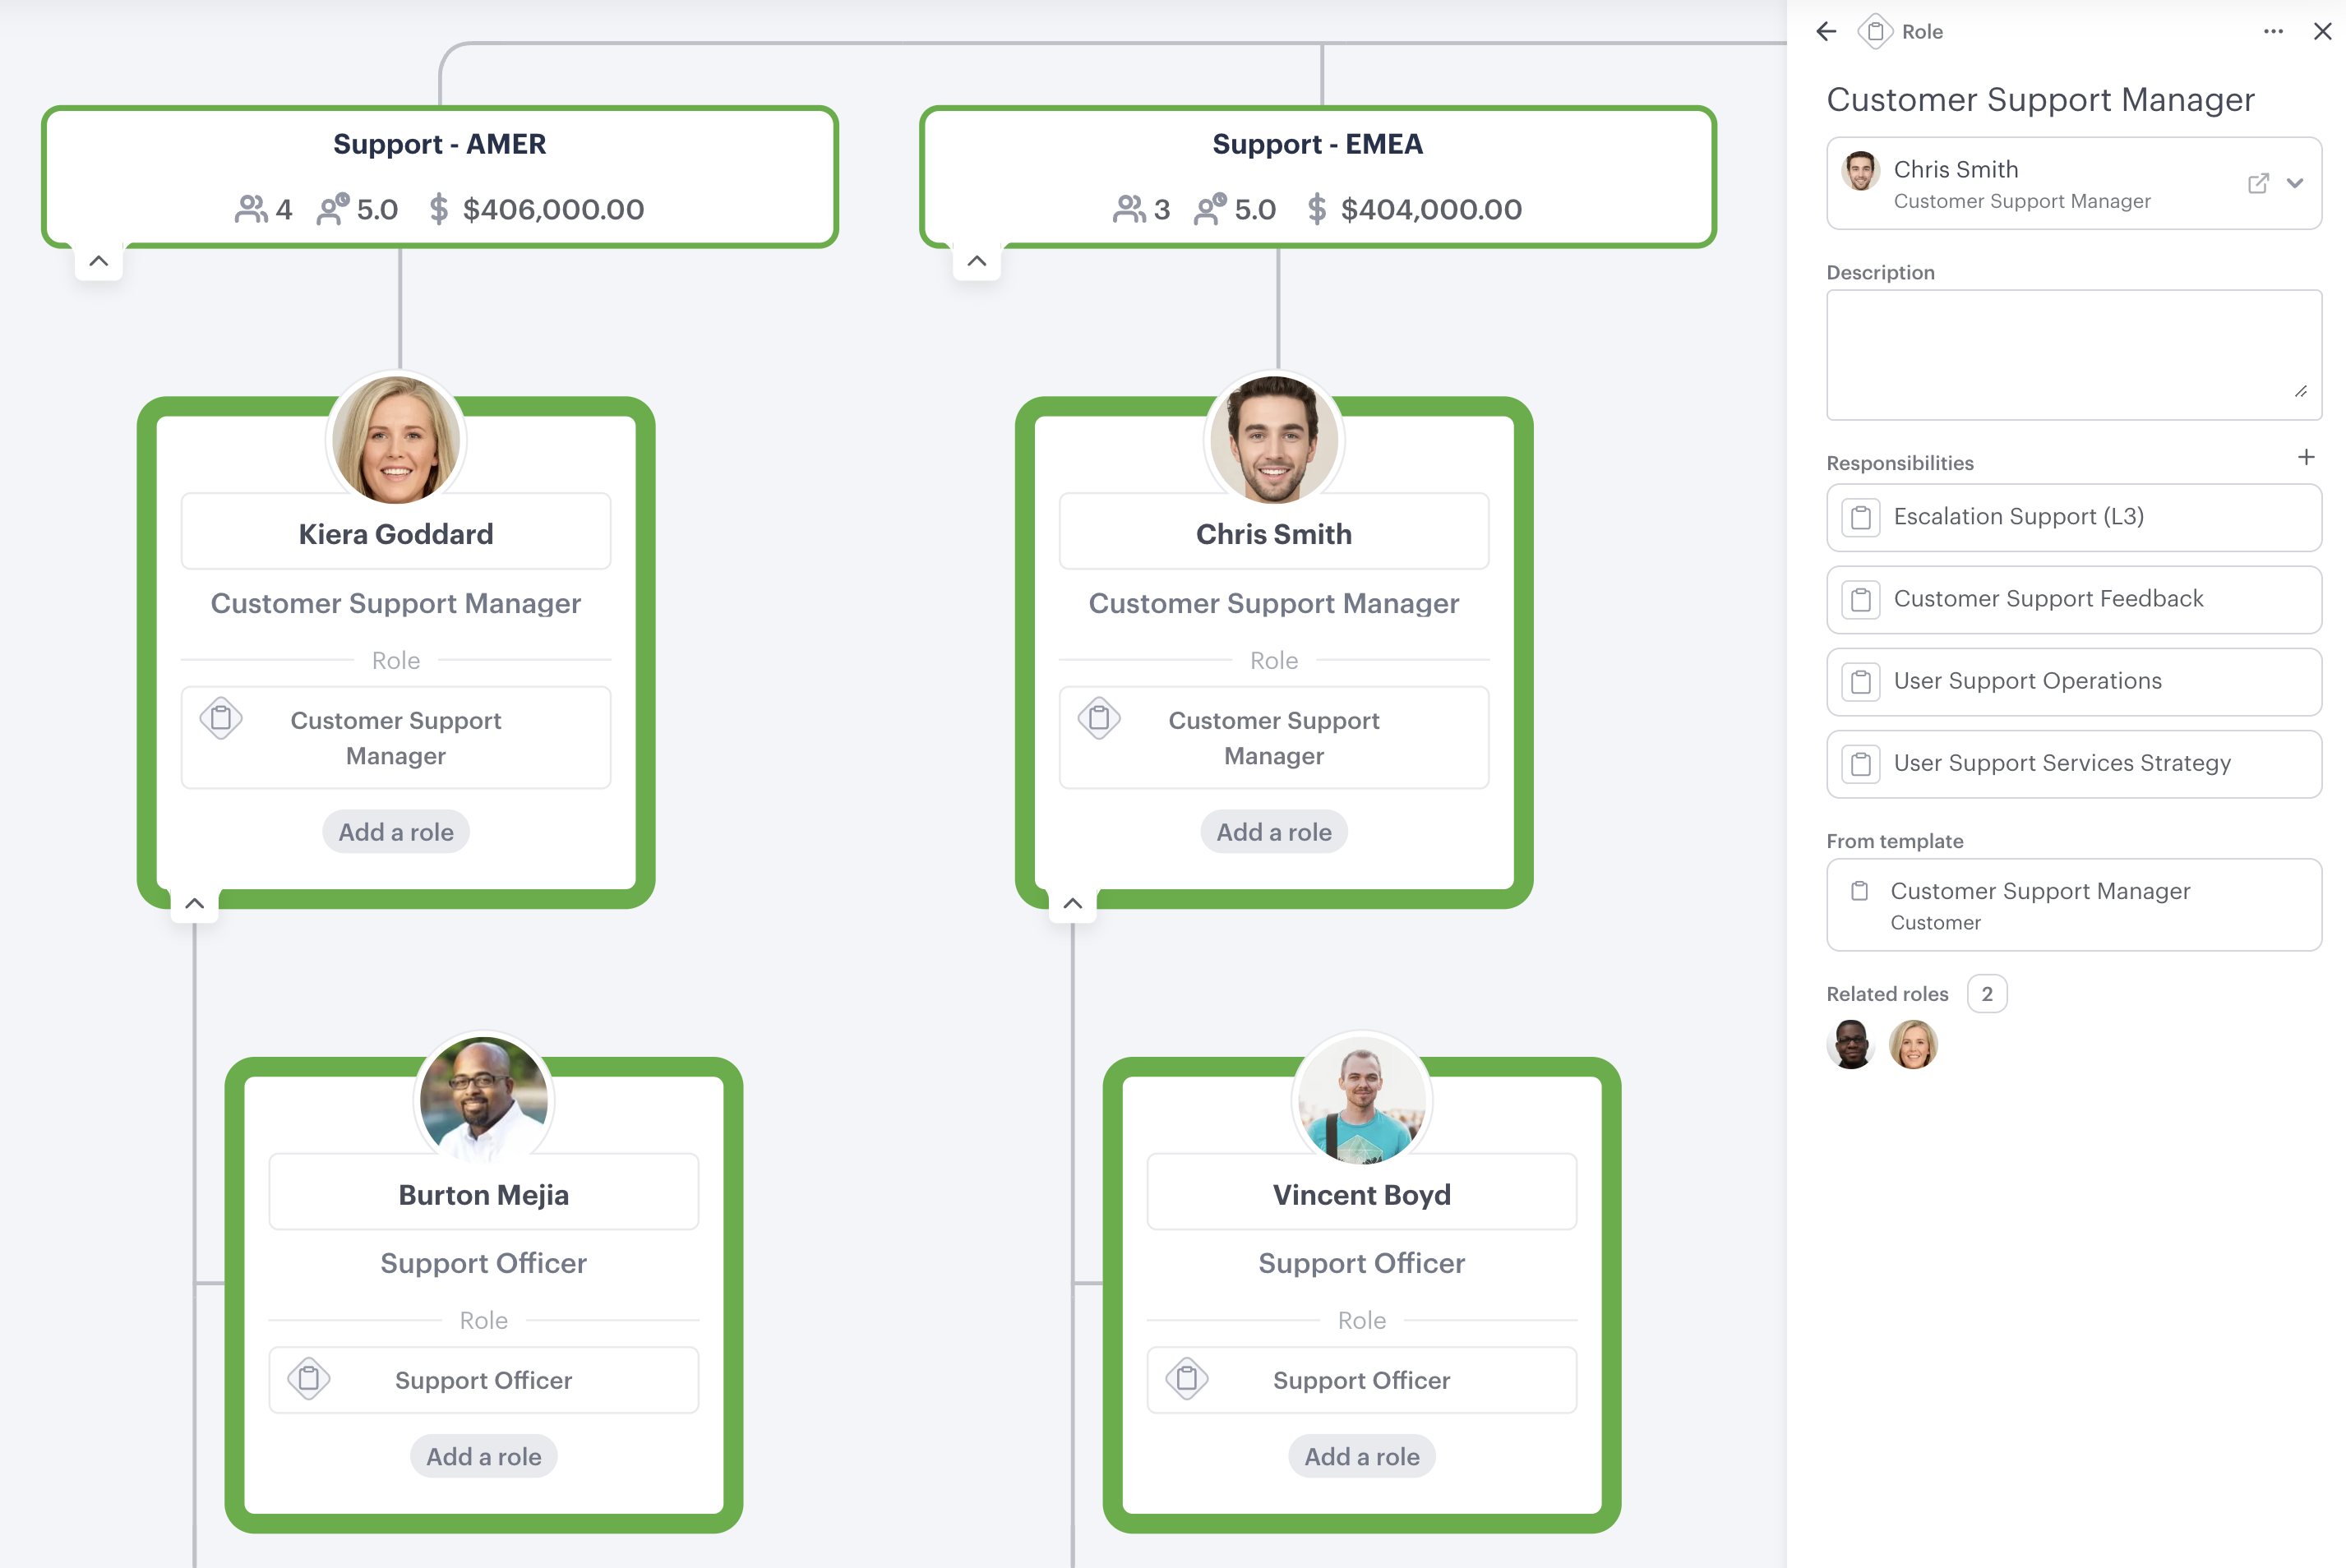Open Chris Smith's profile via the external link icon
The image size is (2346, 1568).
(x=2258, y=183)
